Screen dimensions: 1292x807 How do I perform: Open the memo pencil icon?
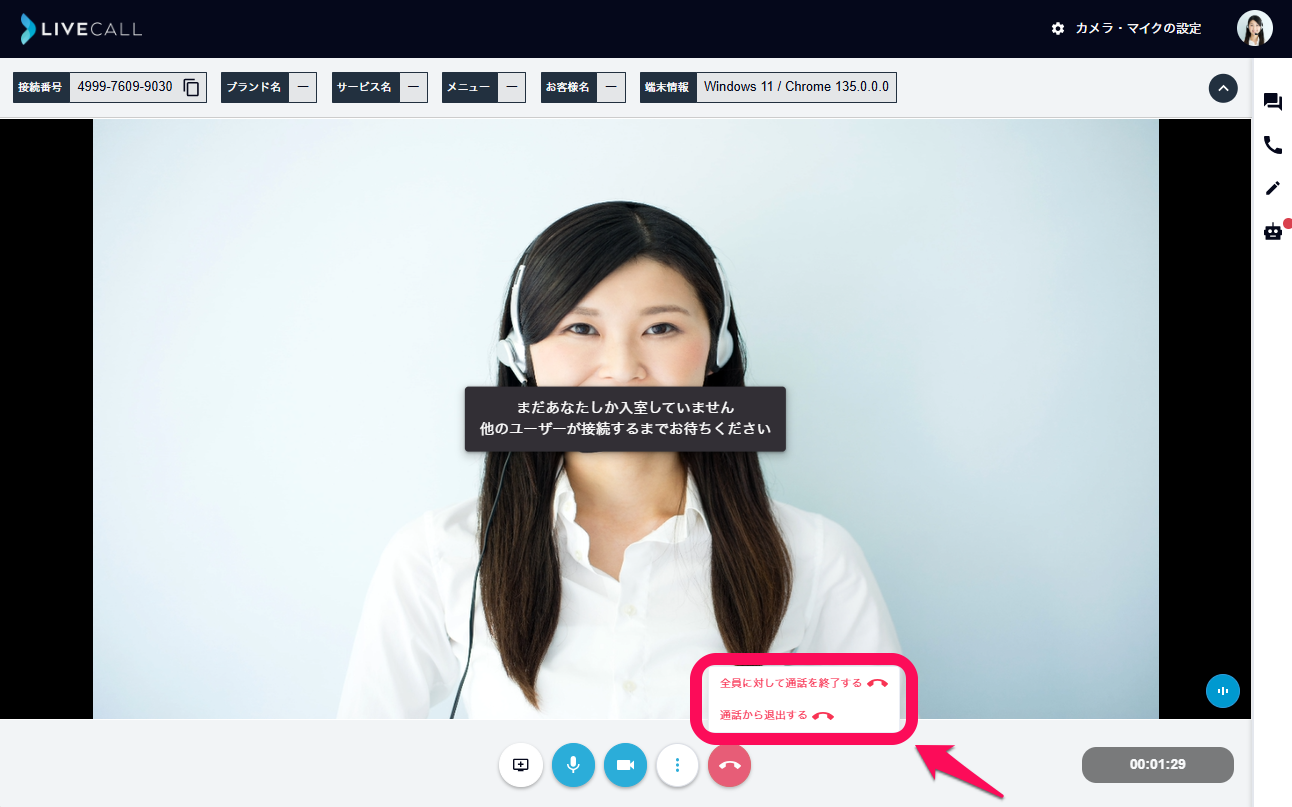1272,188
